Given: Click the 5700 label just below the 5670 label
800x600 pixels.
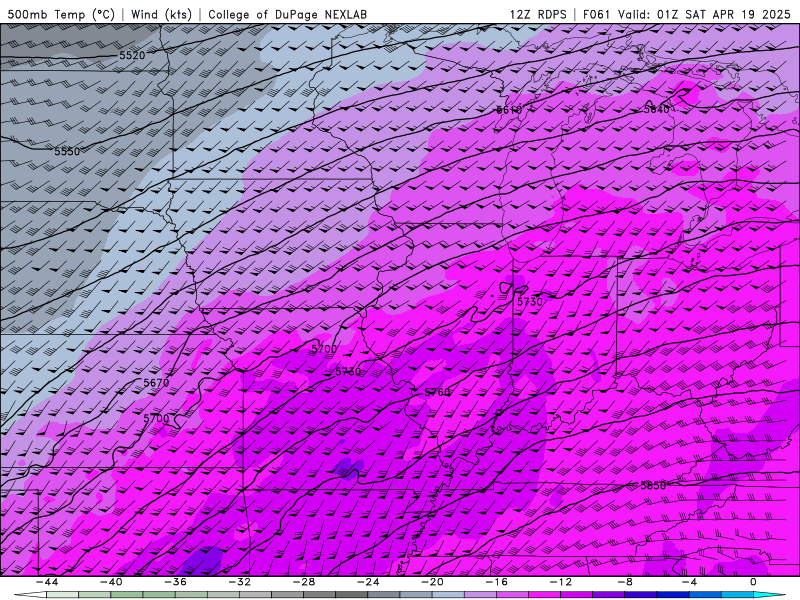Looking at the screenshot, I should point(156,418).
